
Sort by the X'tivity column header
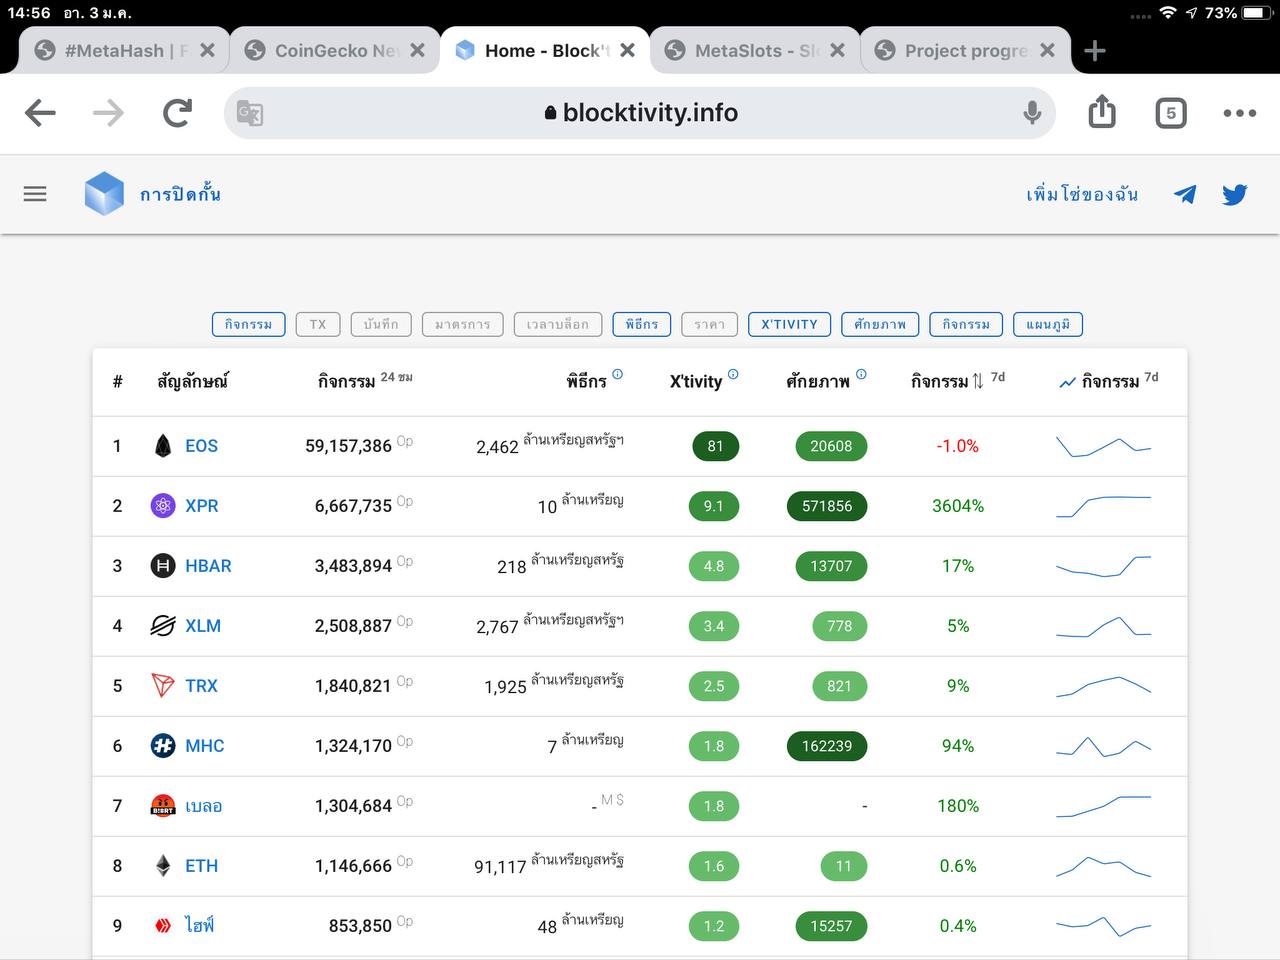pyautogui.click(x=696, y=381)
